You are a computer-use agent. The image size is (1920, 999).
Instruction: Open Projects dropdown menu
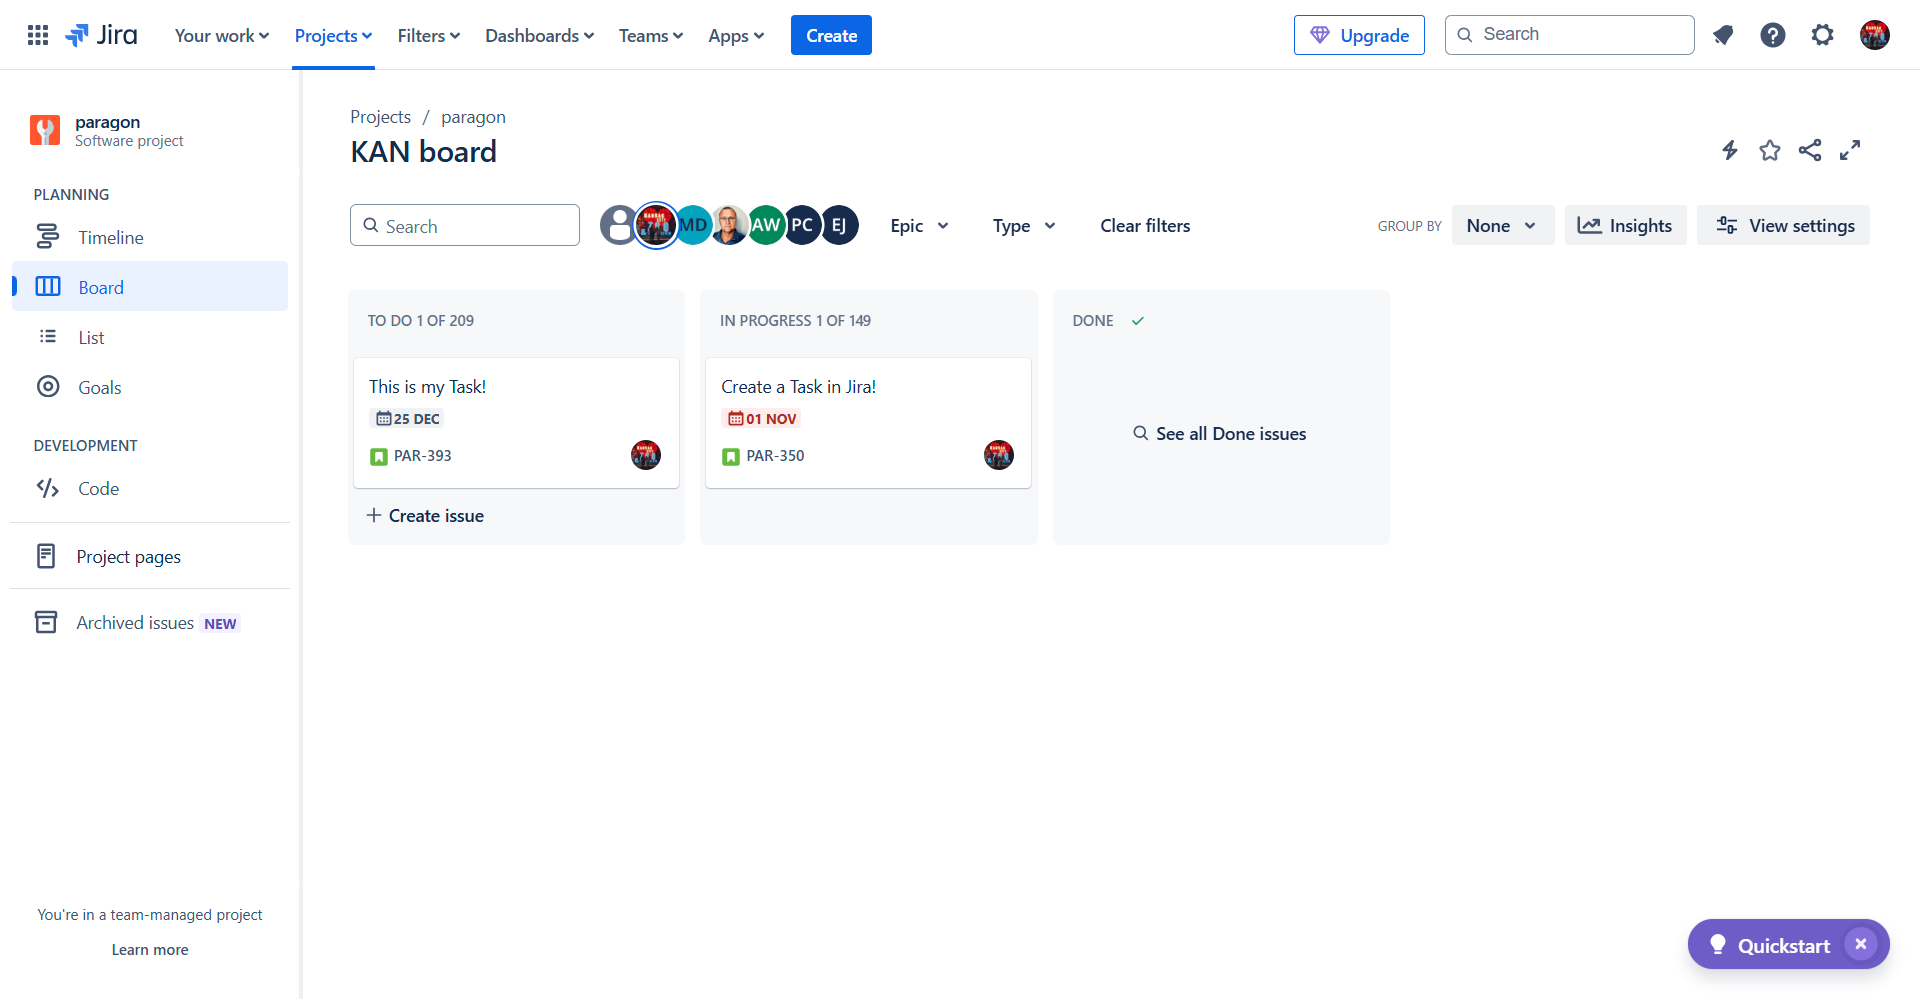click(x=333, y=35)
